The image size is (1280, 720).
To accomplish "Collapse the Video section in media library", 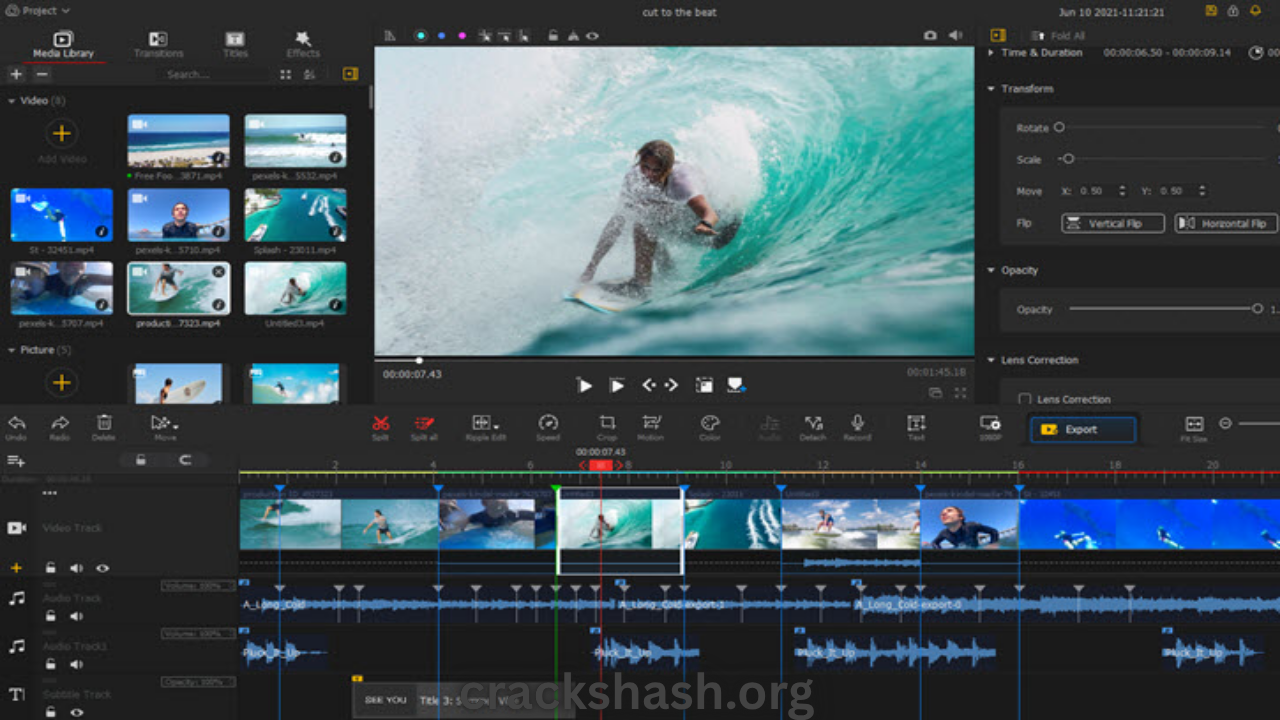I will click(12, 101).
